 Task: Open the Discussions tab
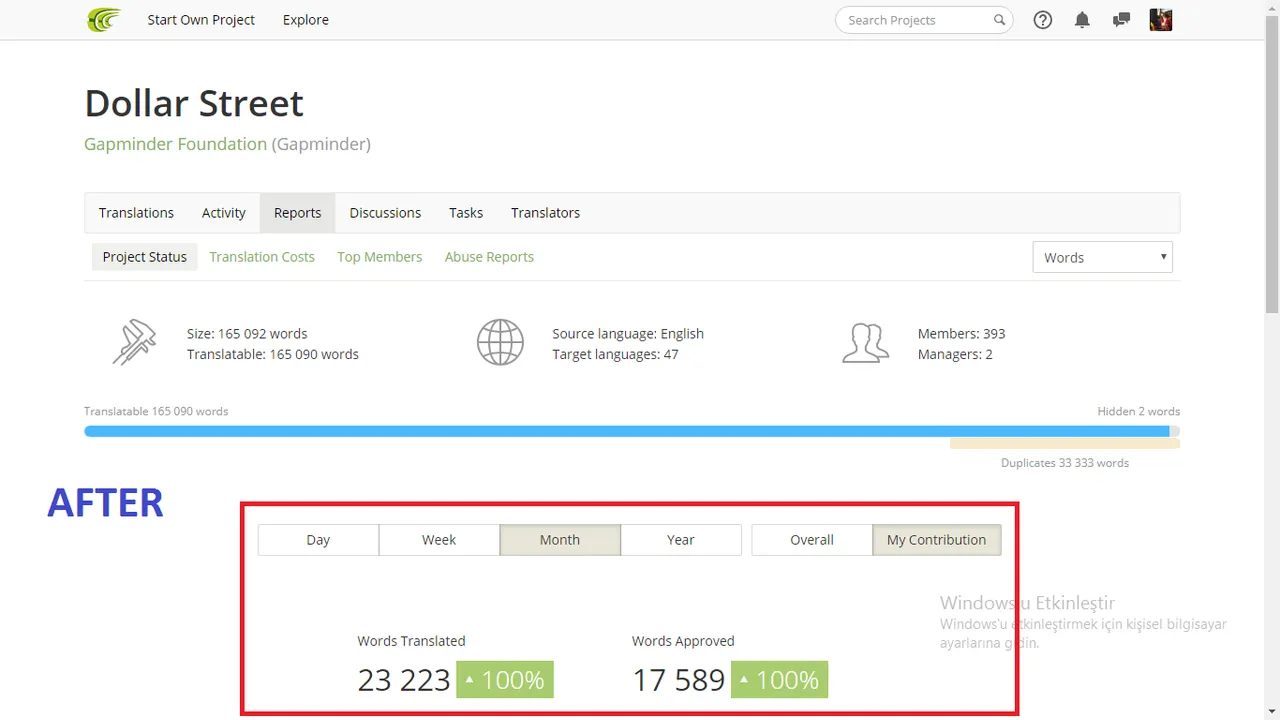pyautogui.click(x=385, y=213)
